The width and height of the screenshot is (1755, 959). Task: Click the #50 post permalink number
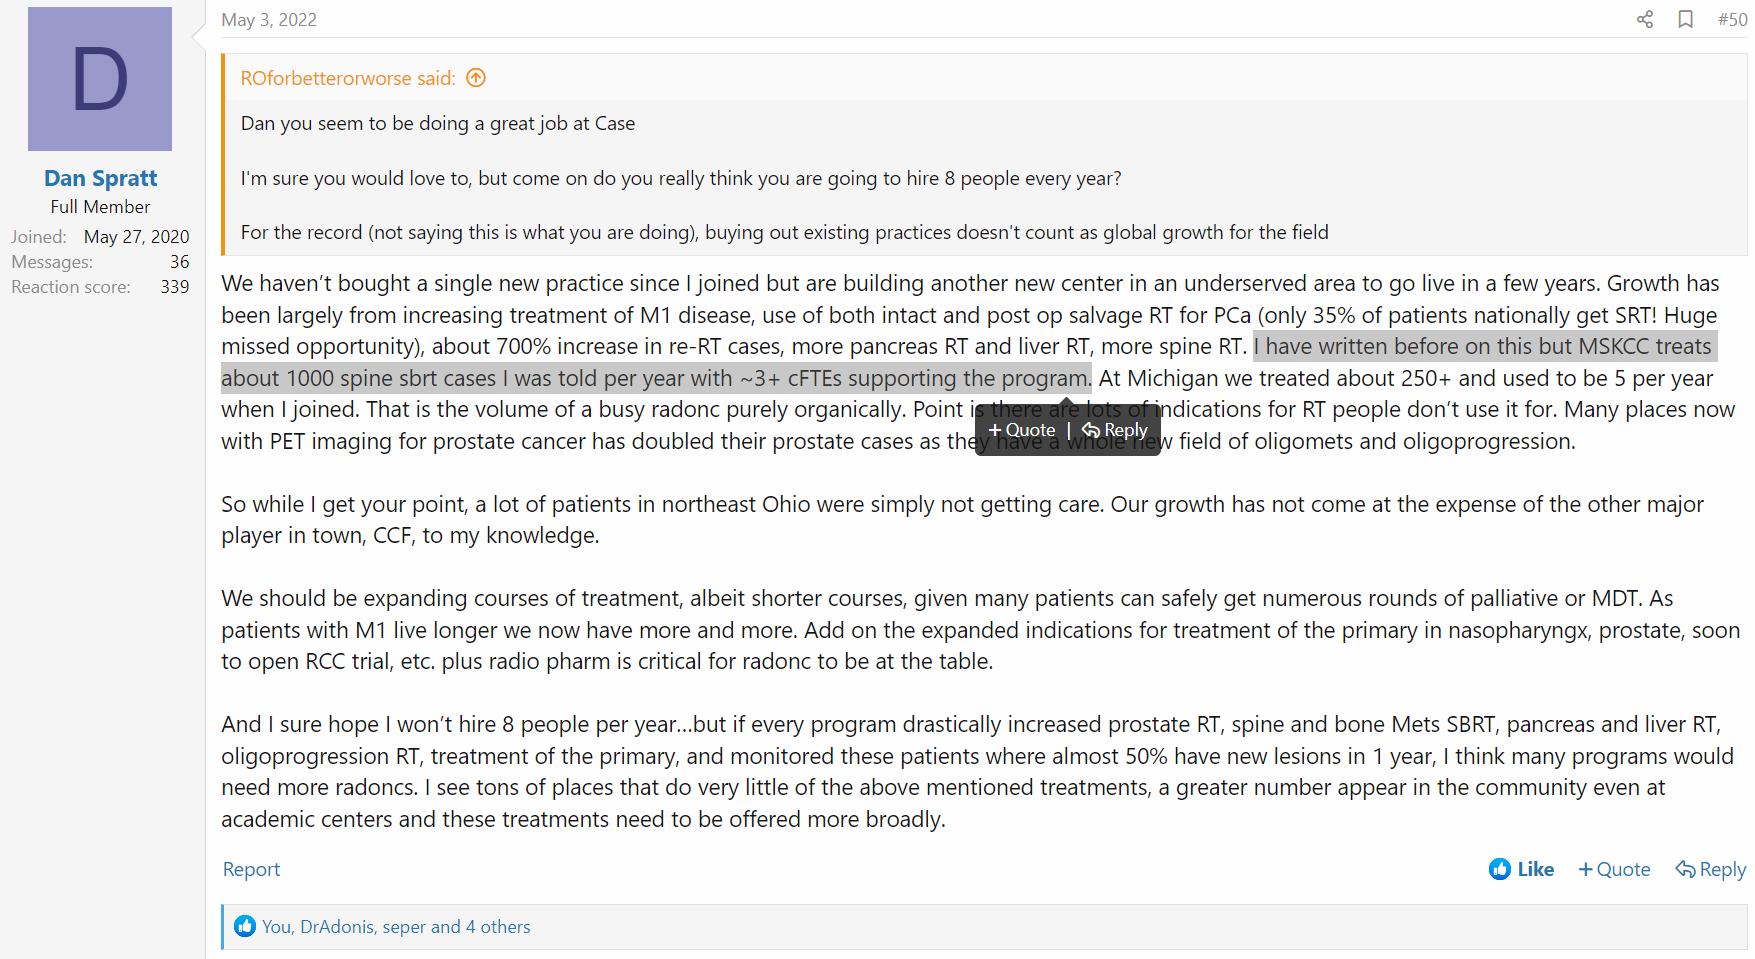click(1732, 20)
